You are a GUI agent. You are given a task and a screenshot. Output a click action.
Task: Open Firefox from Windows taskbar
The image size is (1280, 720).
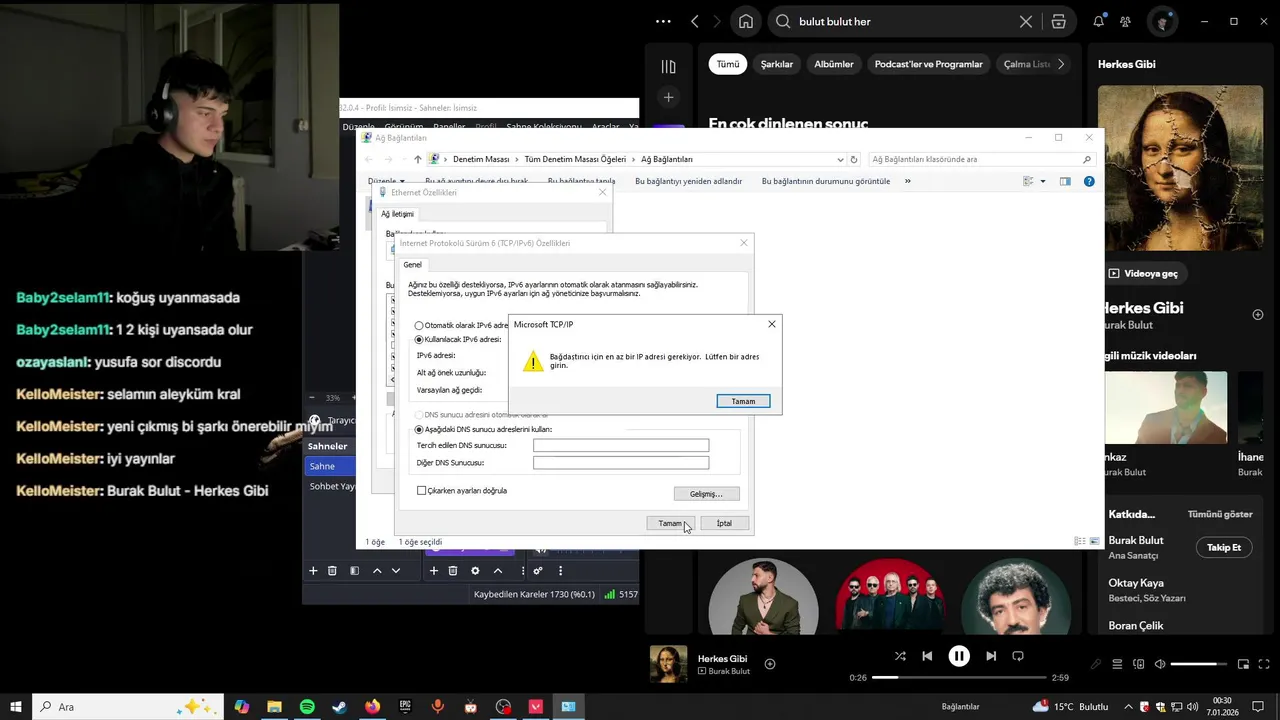[x=372, y=707]
